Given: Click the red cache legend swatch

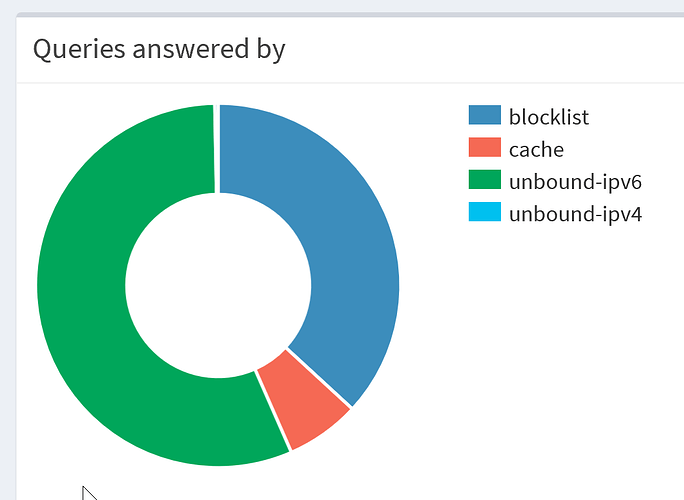Looking at the screenshot, I should 485,149.
